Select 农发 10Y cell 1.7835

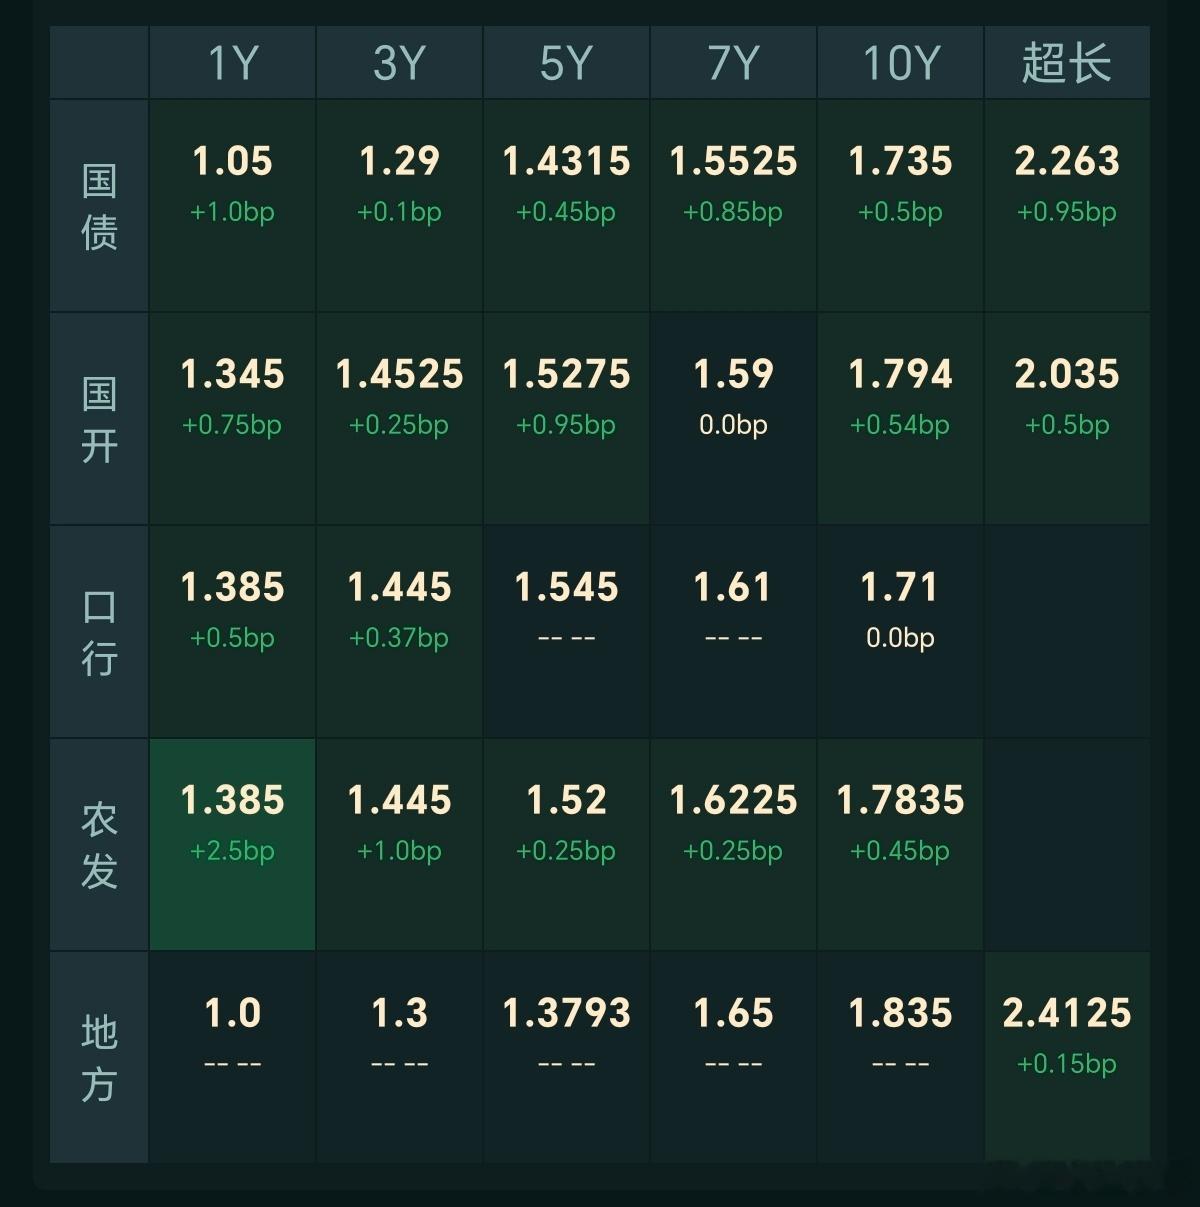900,845
